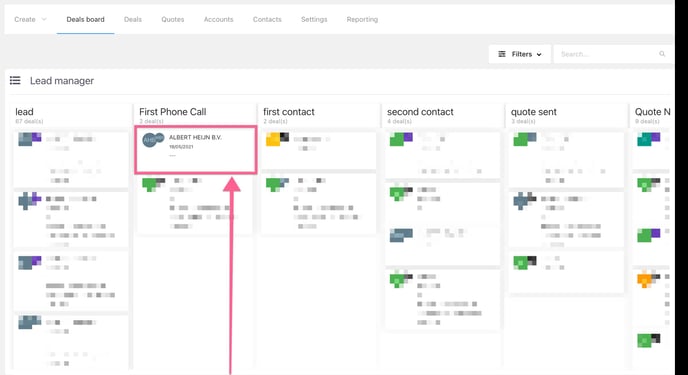Image resolution: width=688 pixels, height=375 pixels.
Task: Open the Quotes tab
Action: click(172, 19)
